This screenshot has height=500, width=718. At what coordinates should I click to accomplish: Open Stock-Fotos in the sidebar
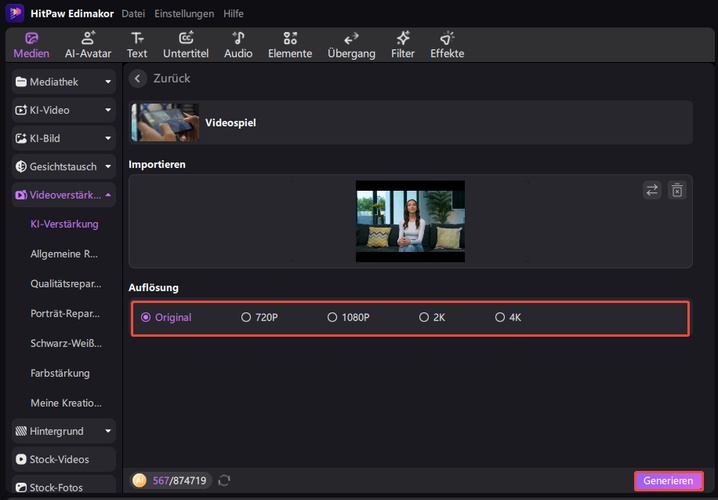64,486
